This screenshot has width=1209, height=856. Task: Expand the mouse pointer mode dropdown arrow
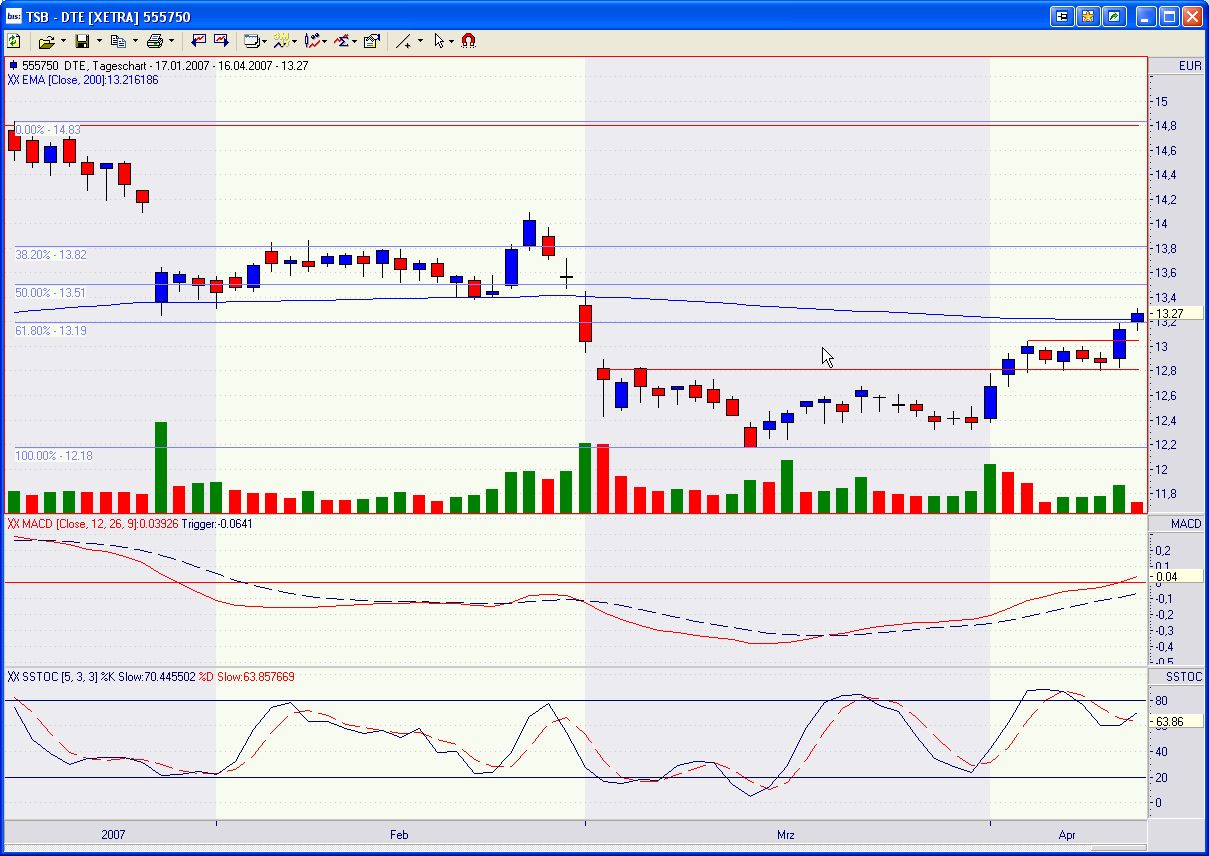452,41
